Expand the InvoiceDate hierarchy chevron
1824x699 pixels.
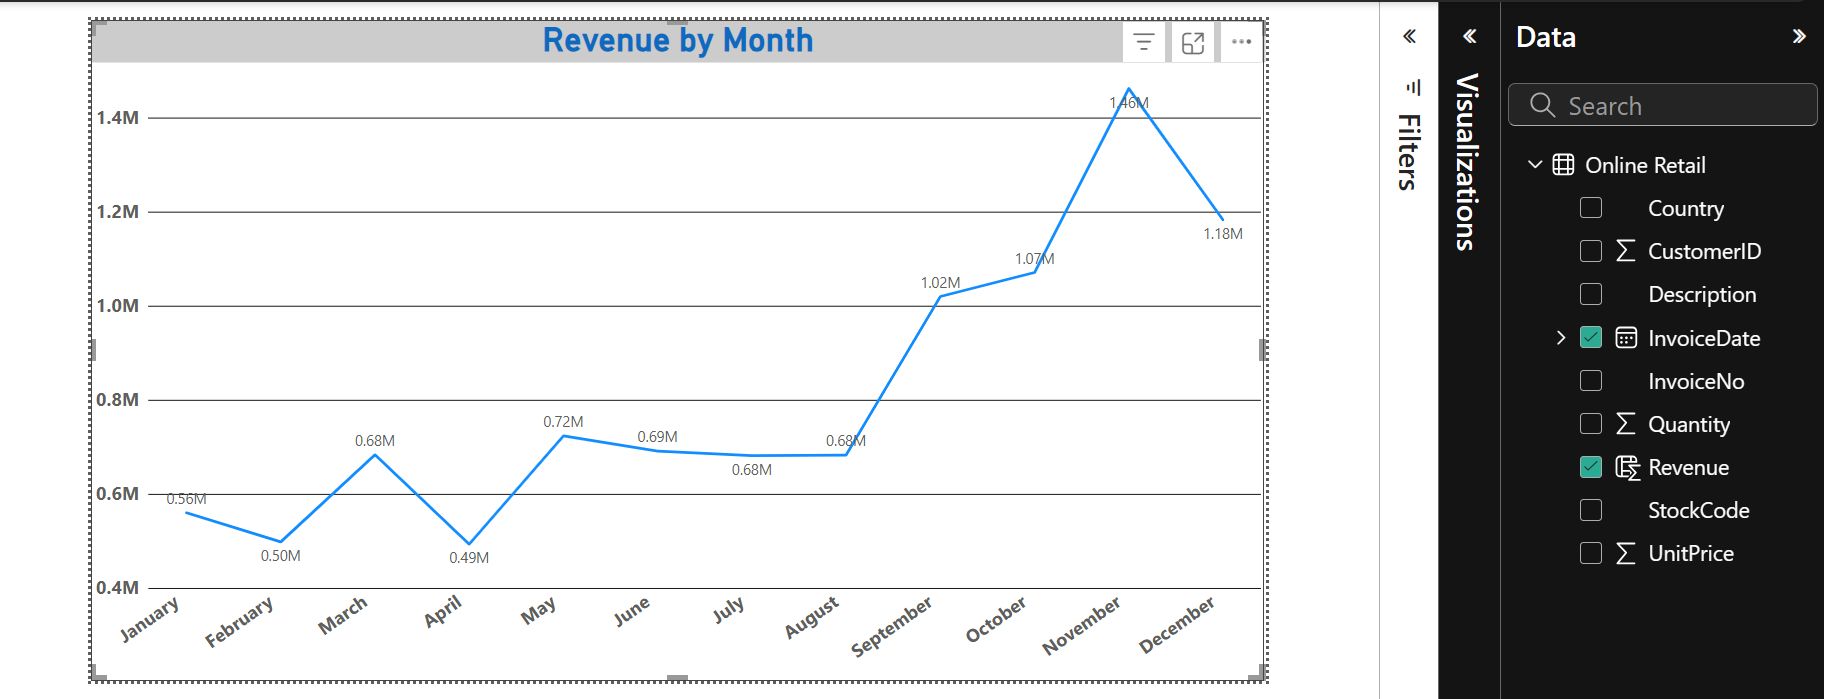click(x=1561, y=338)
